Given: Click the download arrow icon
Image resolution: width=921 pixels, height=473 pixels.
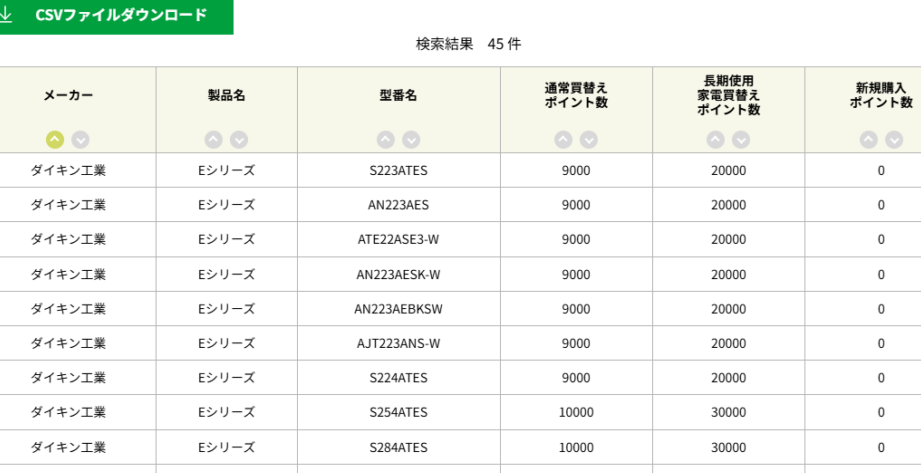Looking at the screenshot, I should pos(7,15).
